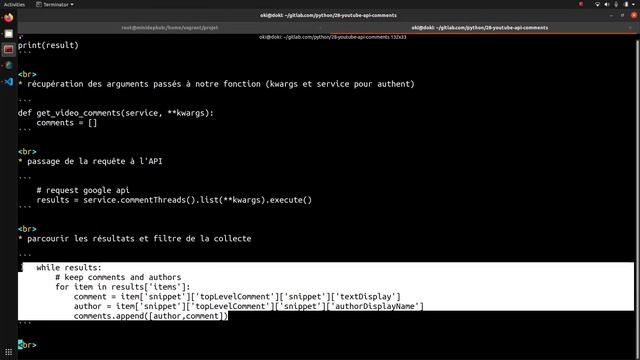Minimize the Terminator window
Viewport: 640px width, 360px height.
611,16
